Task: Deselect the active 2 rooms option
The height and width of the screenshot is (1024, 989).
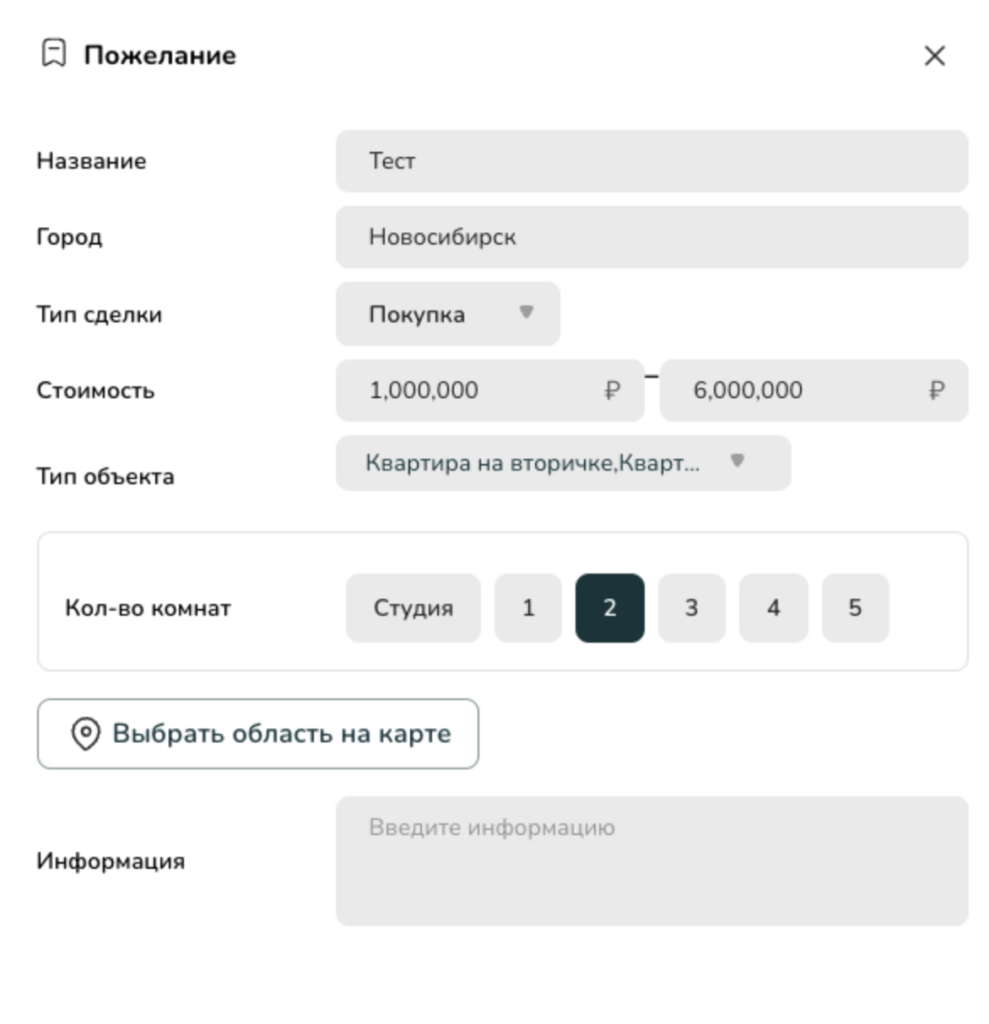Action: (610, 608)
